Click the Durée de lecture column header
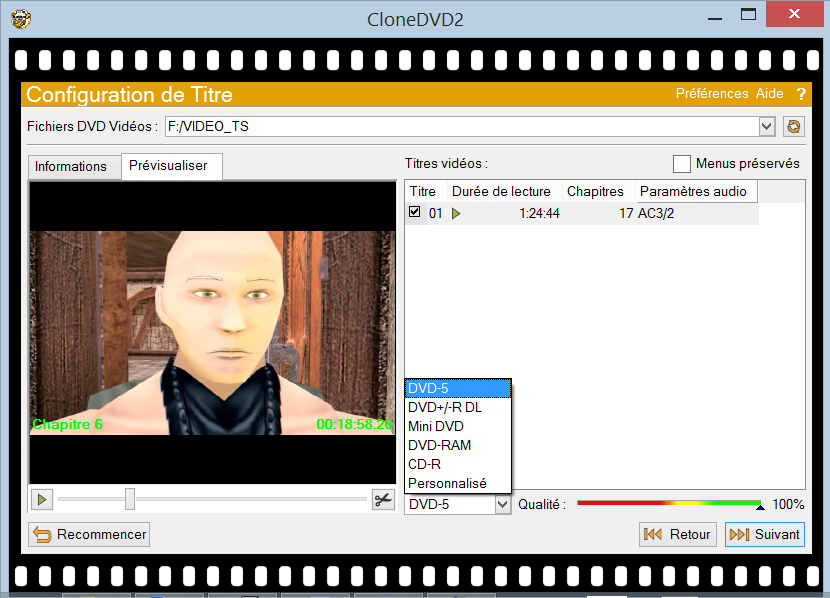The height and width of the screenshot is (598, 830). (505, 192)
